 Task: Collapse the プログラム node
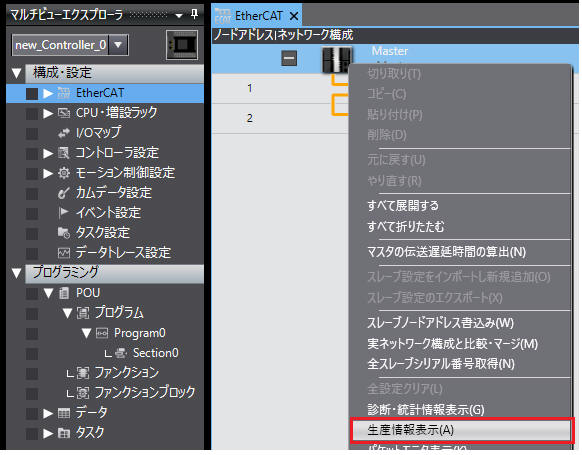[67, 313]
